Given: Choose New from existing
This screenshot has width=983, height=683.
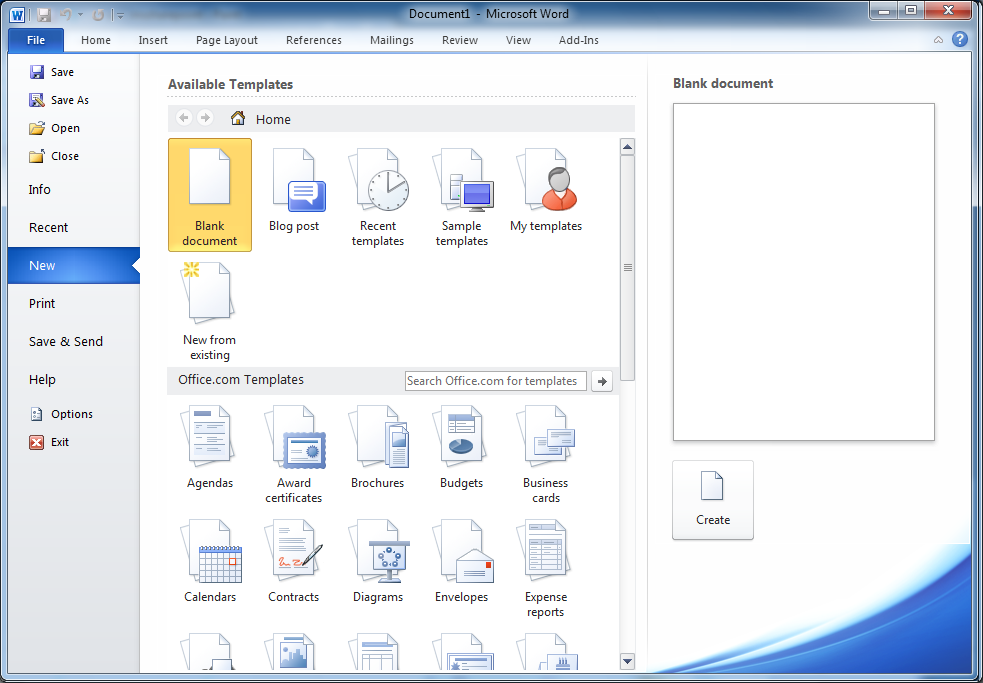Looking at the screenshot, I should coord(210,311).
